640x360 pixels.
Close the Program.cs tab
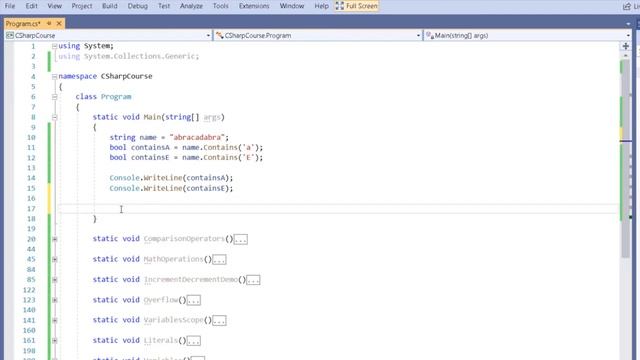59,24
